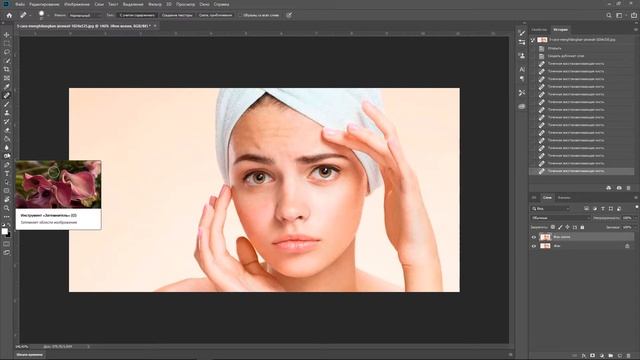Select the Crop tool
Screen dimensions: 640x360
[x=7, y=69]
